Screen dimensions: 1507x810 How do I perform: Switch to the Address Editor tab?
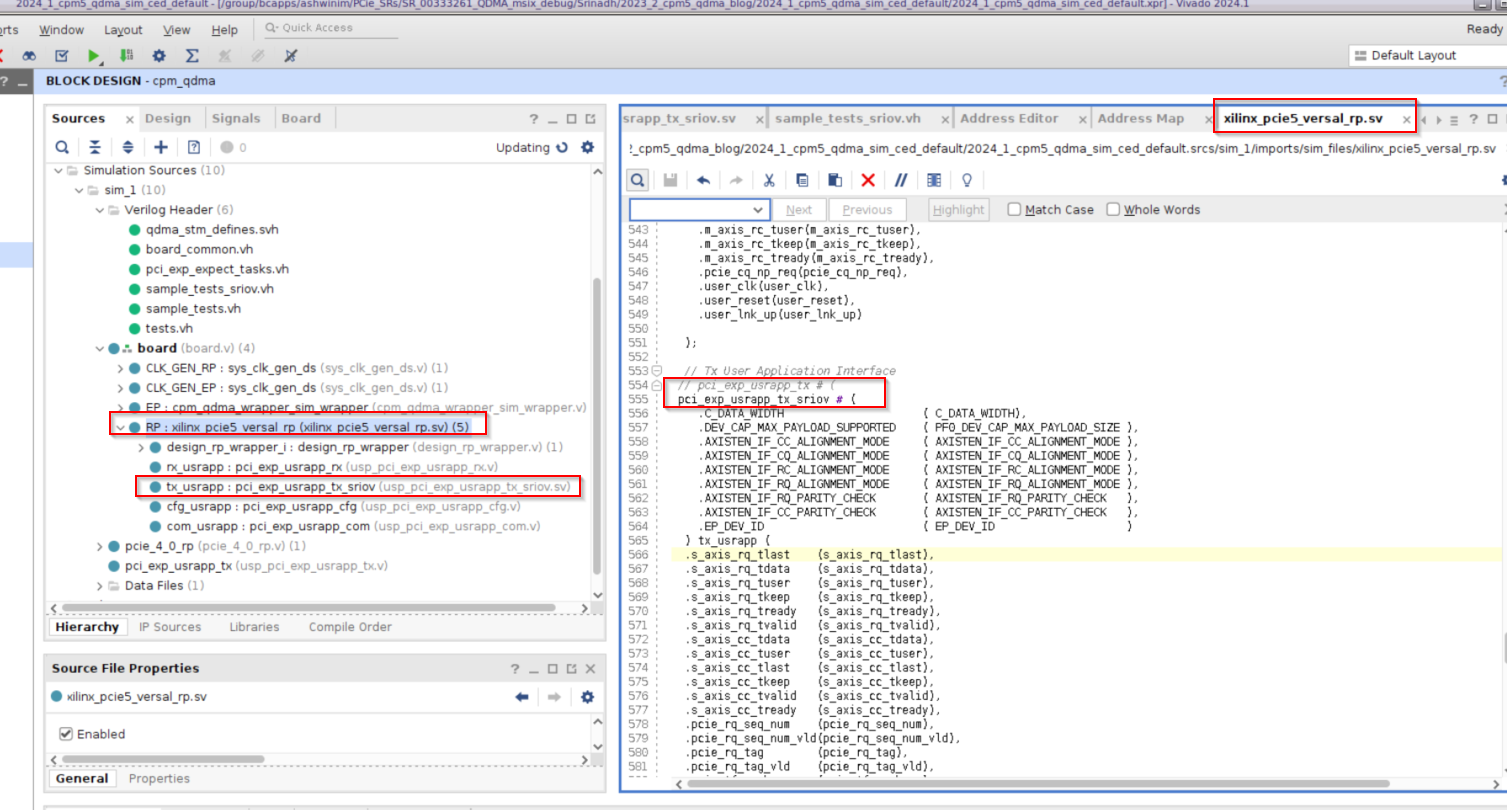pyautogui.click(x=1008, y=118)
